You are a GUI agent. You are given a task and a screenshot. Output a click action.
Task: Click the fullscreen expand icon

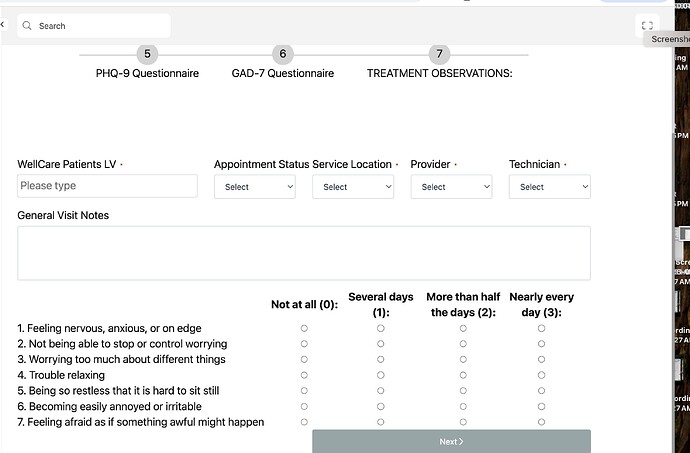[647, 26]
